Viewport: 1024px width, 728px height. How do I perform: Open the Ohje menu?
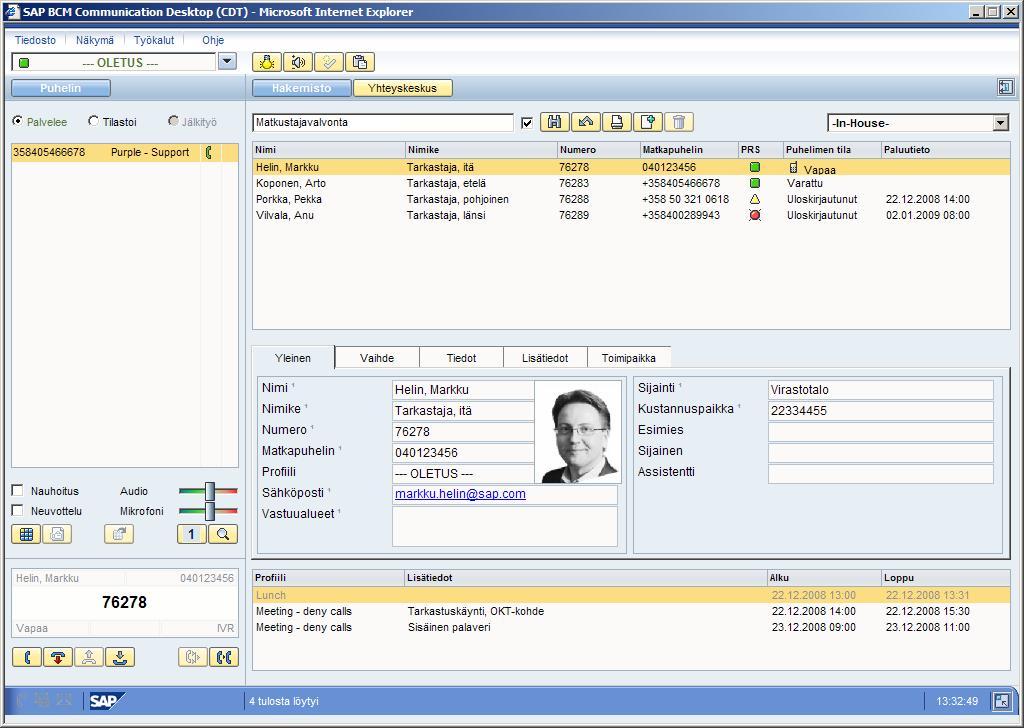click(x=213, y=40)
